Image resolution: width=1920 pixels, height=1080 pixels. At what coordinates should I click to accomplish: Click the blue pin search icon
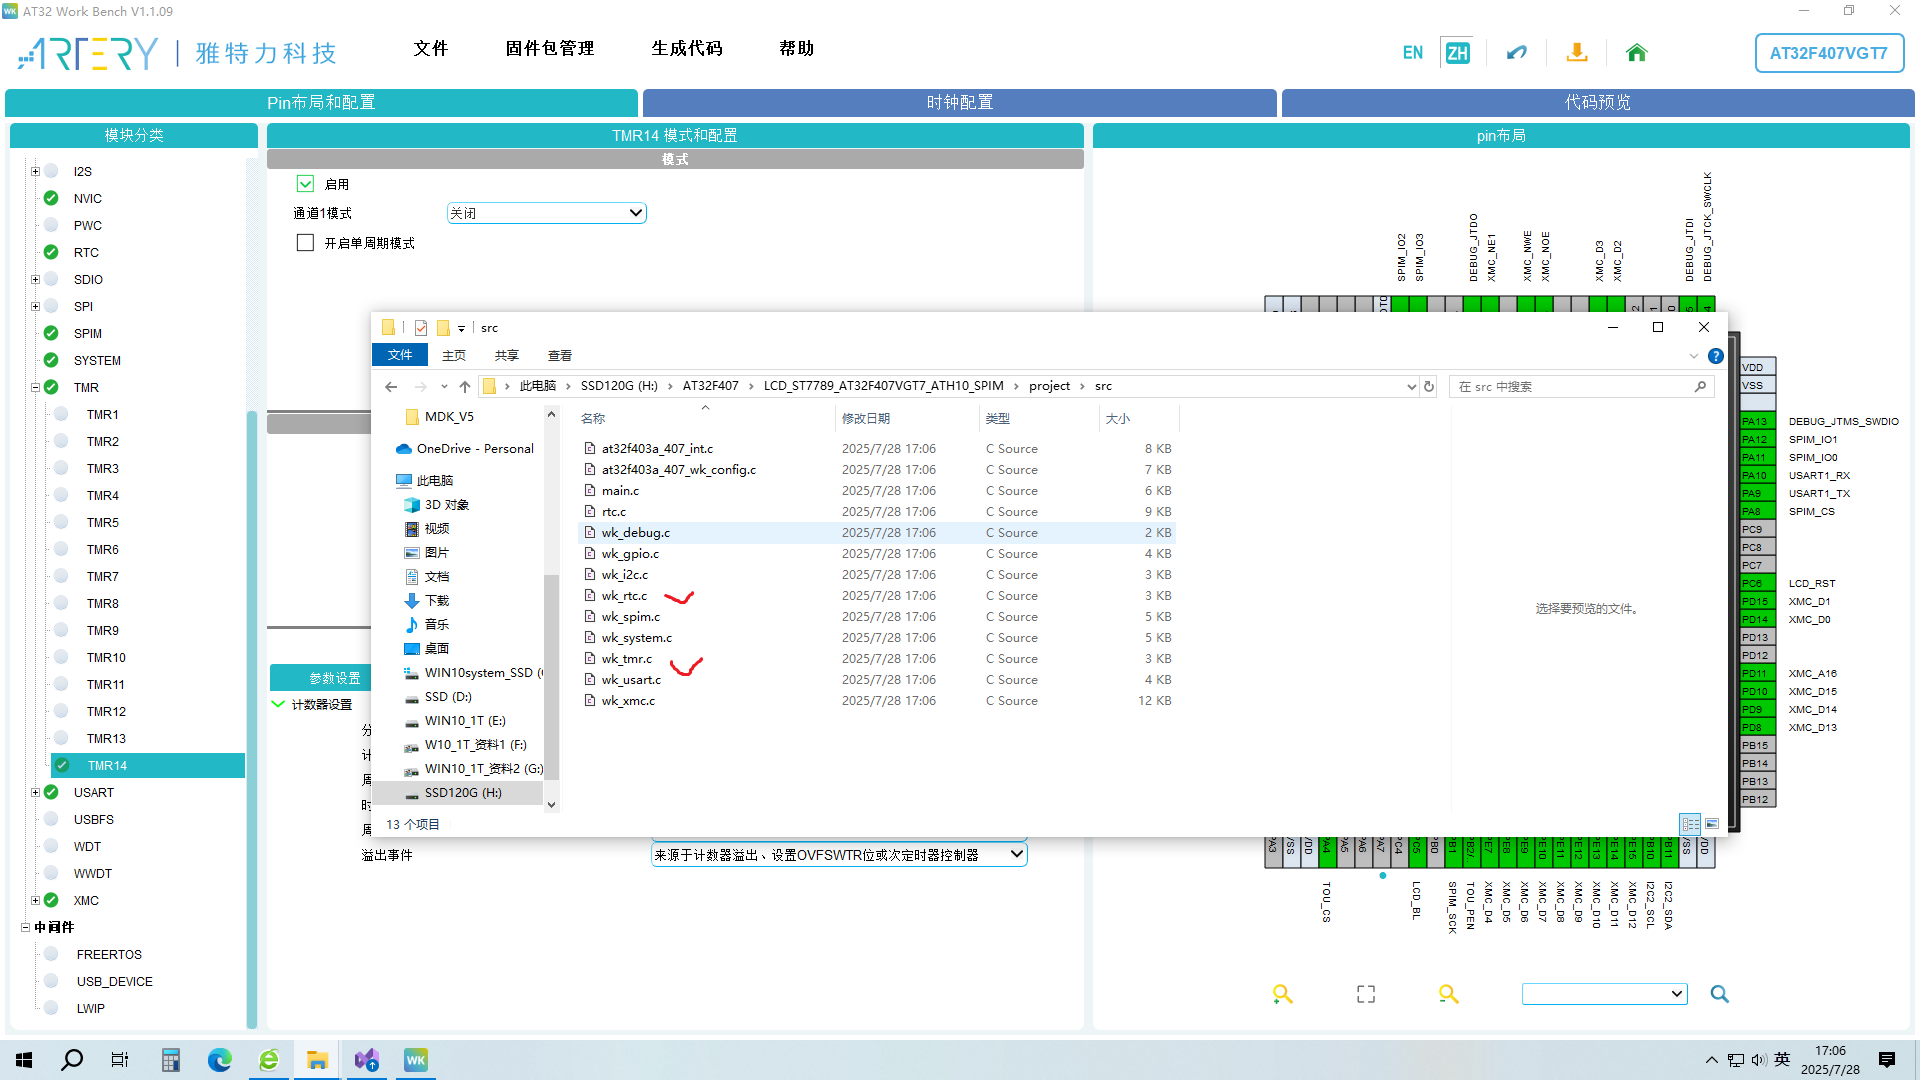coord(1719,993)
